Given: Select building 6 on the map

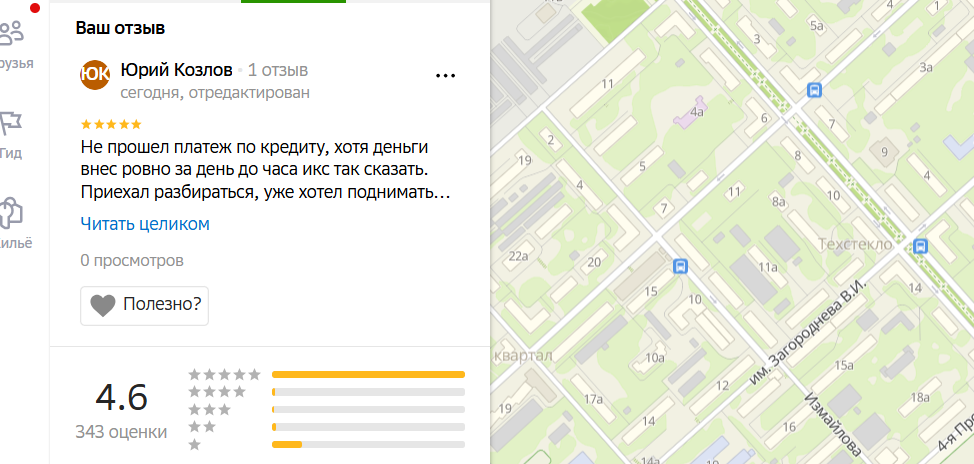Looking at the screenshot, I should 765,118.
